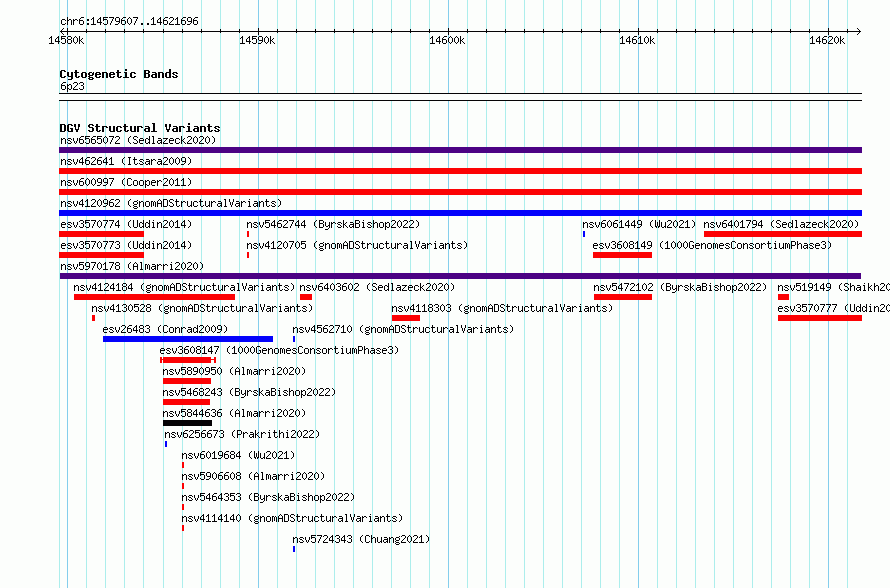Open nsv4120705 gnomAD variant label
The image size is (890, 588).
(x=357, y=245)
